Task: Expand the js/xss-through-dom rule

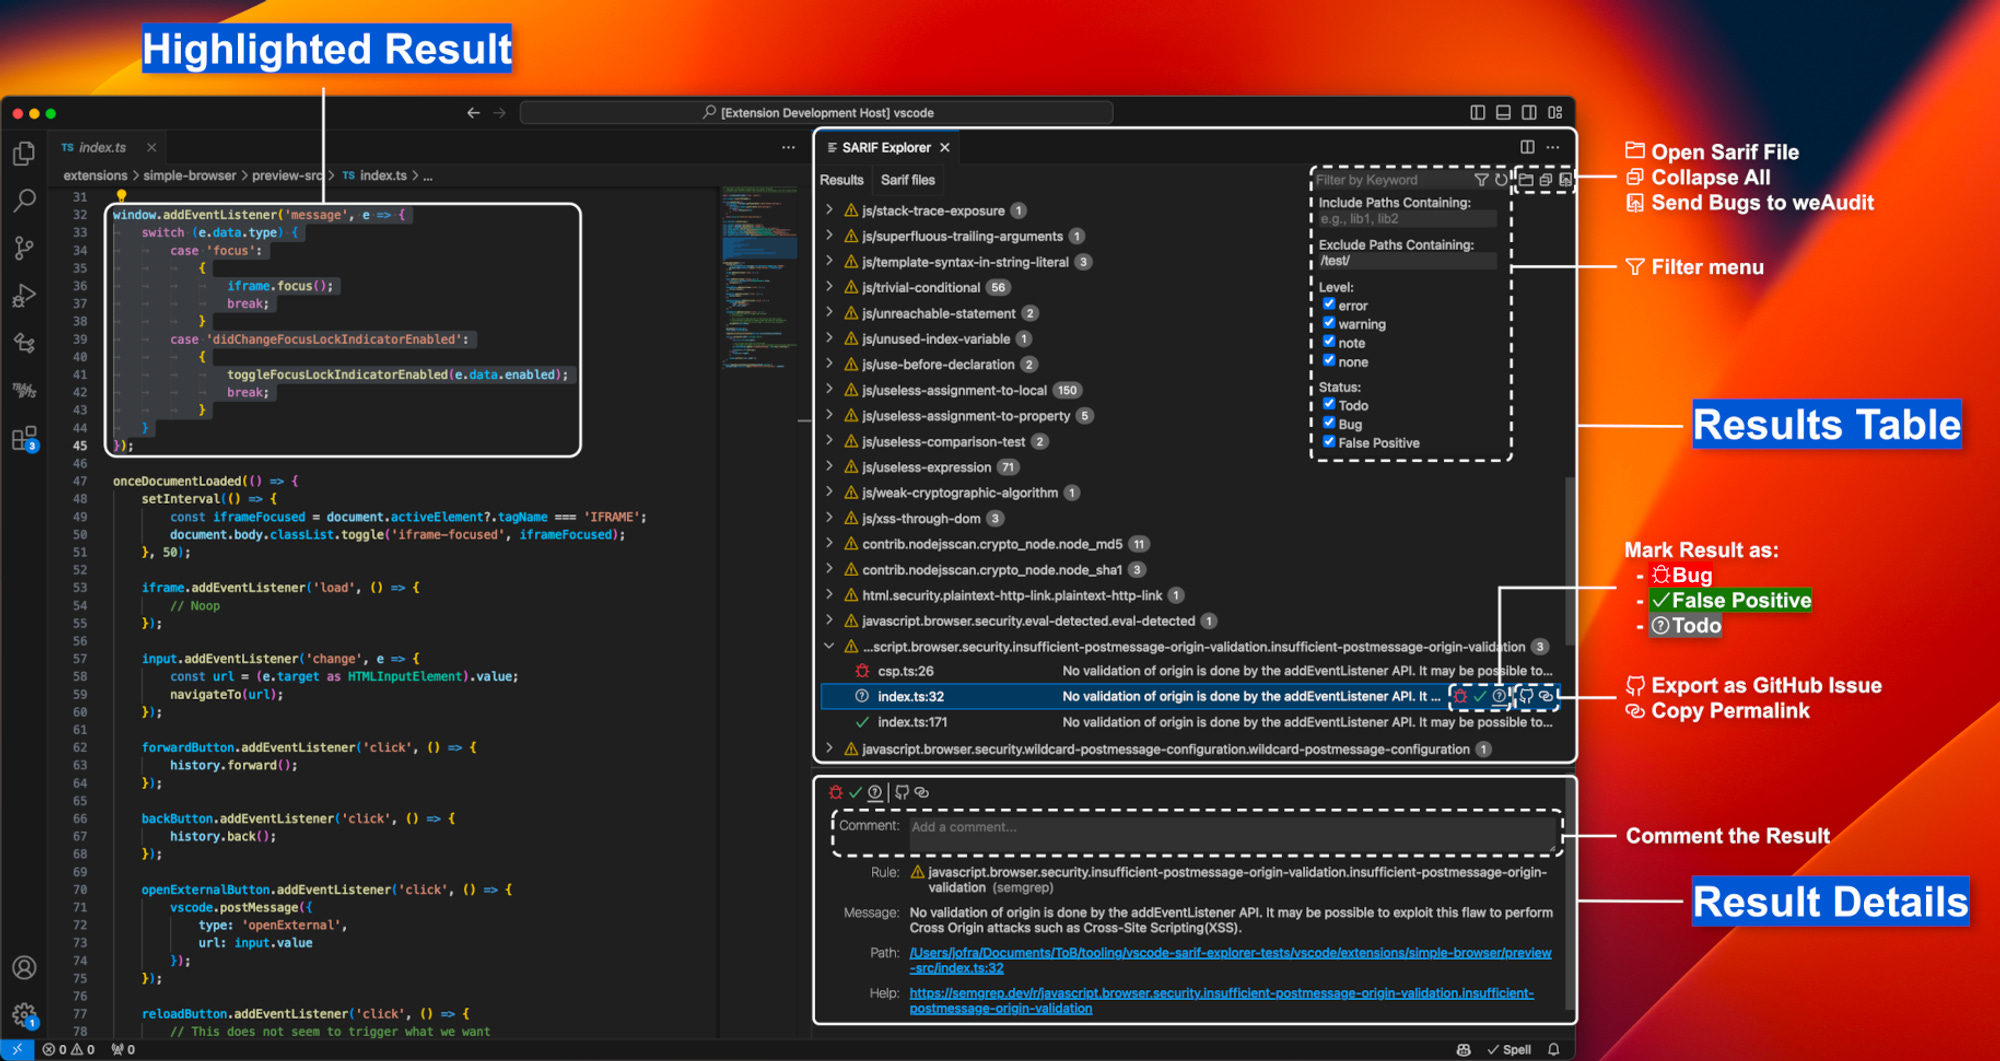Action: pos(830,518)
